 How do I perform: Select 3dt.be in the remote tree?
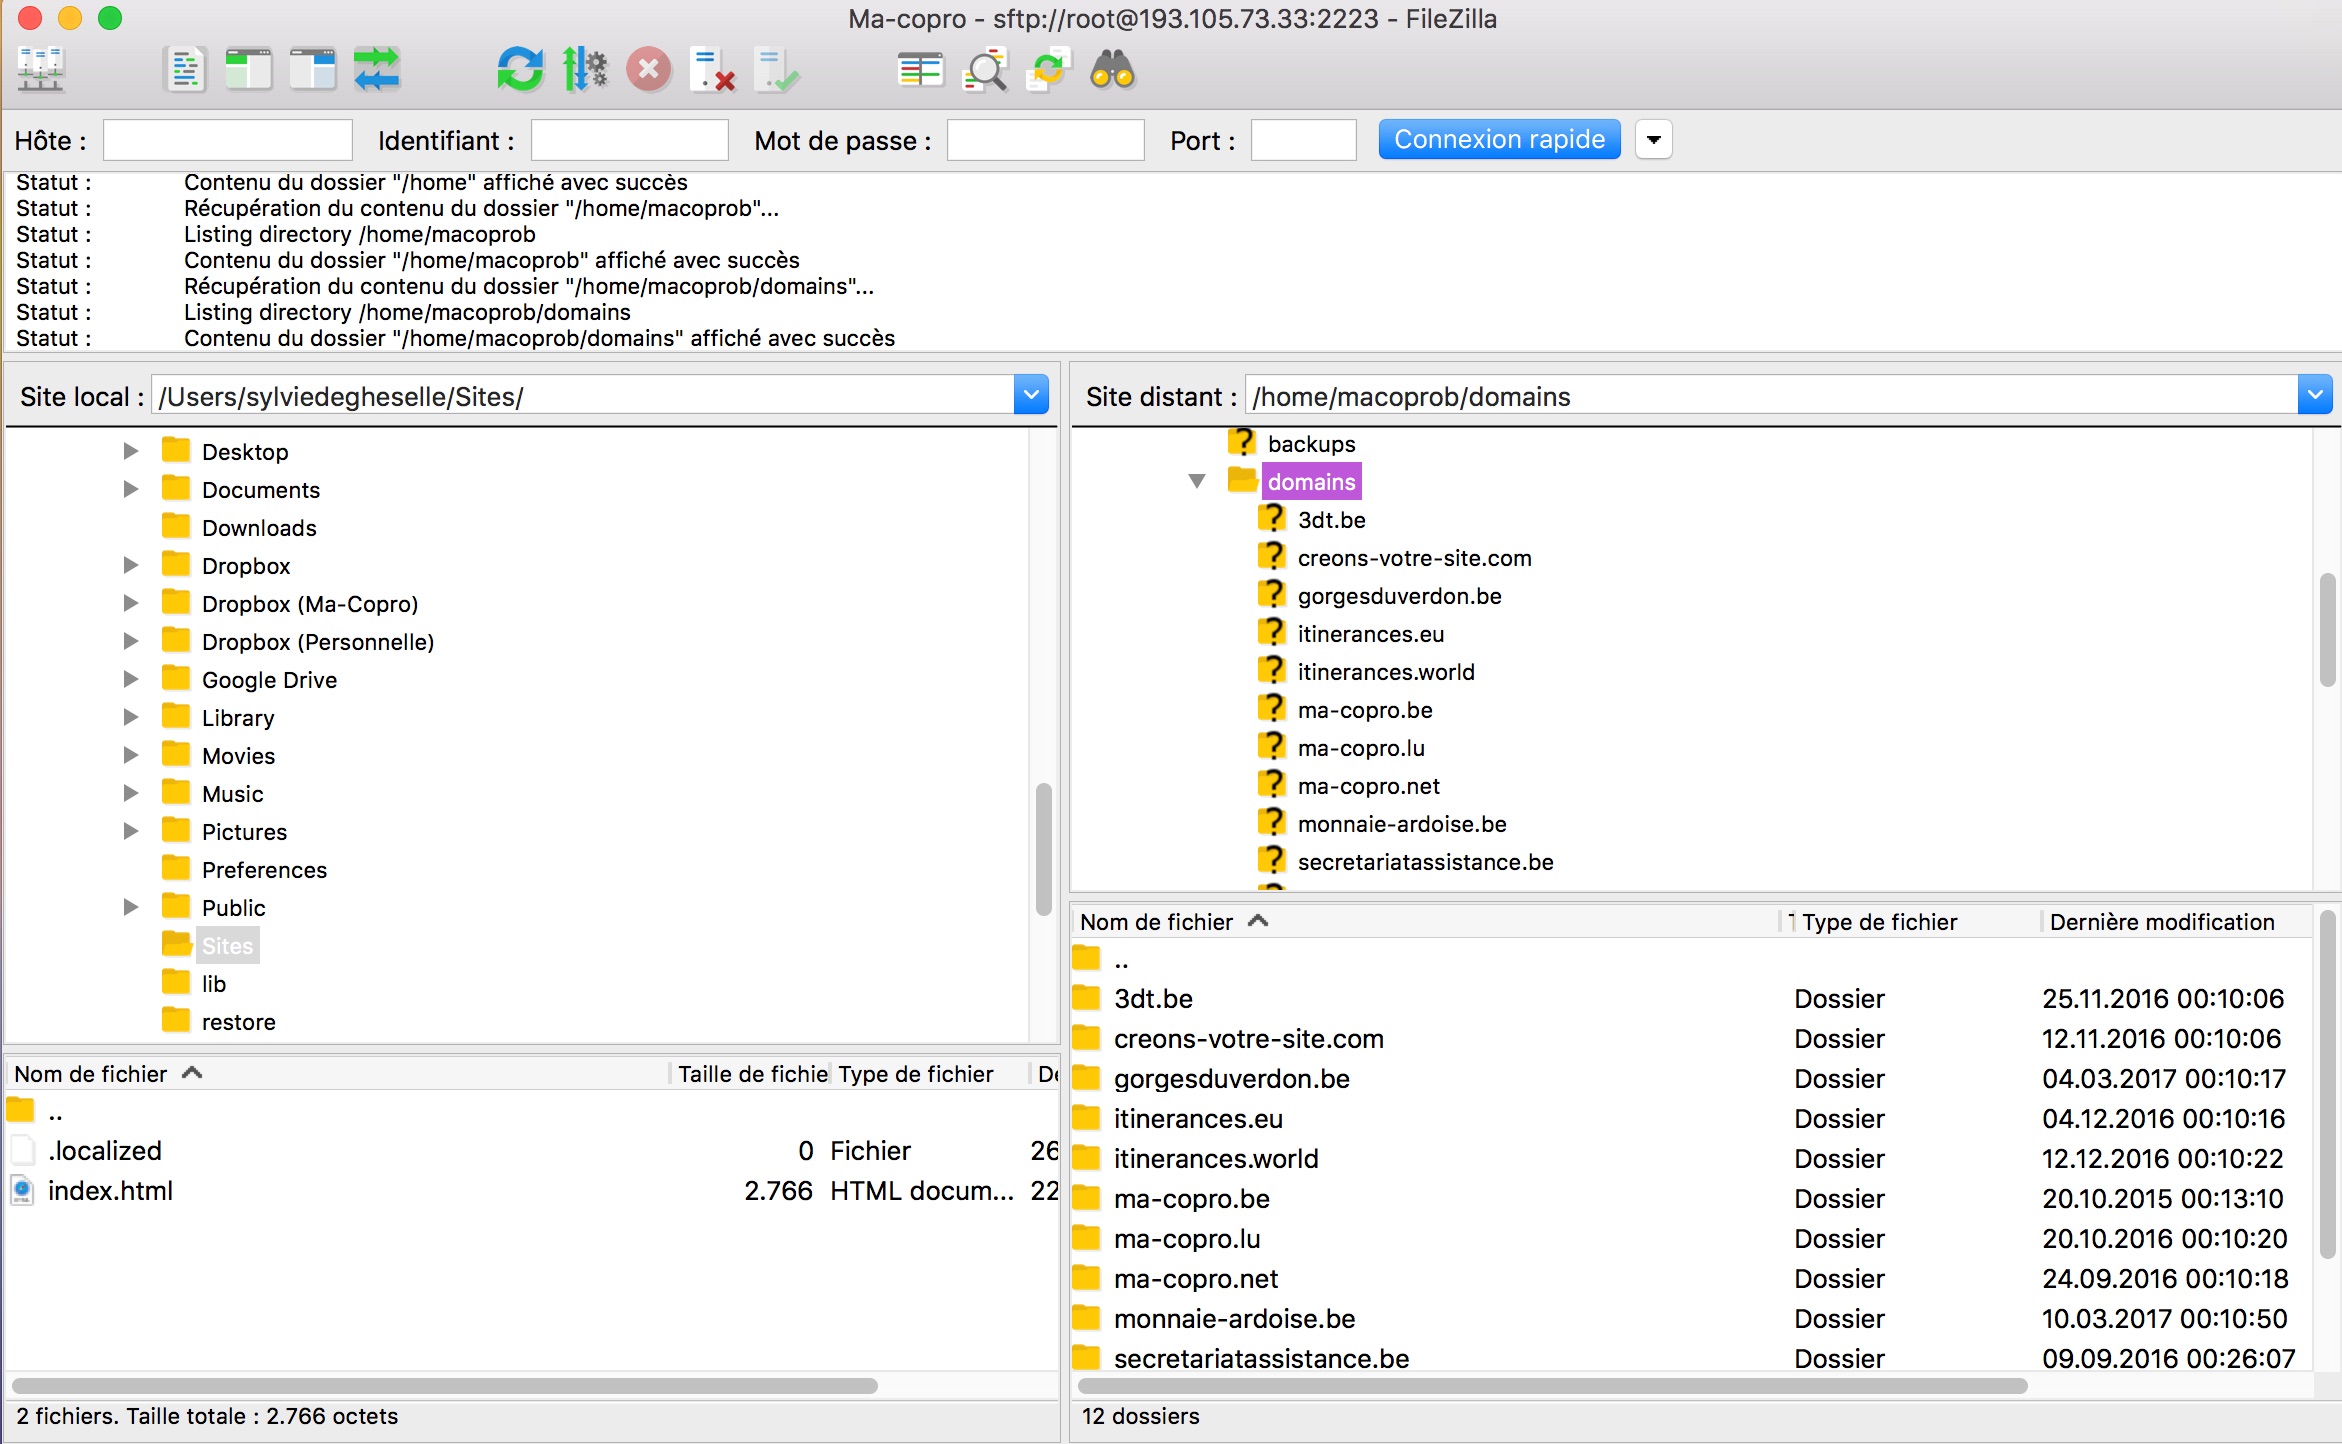pos(1331,520)
